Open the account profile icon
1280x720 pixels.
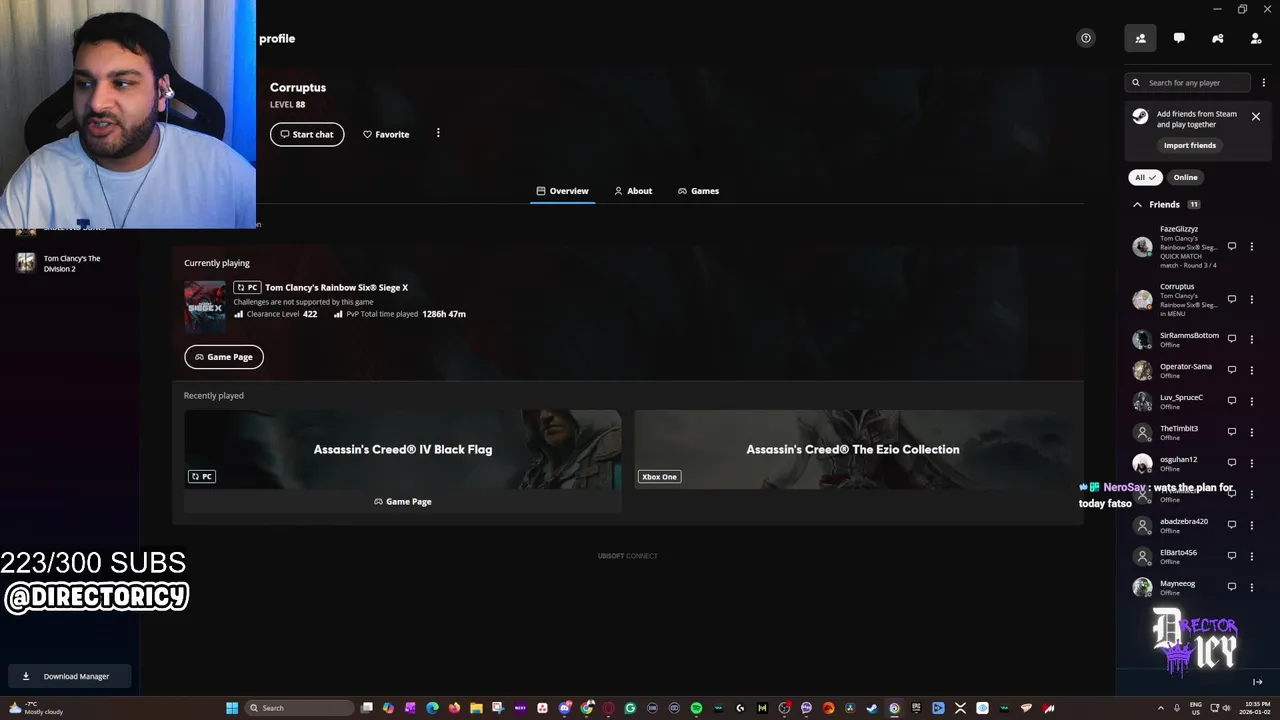pyautogui.click(x=1256, y=38)
